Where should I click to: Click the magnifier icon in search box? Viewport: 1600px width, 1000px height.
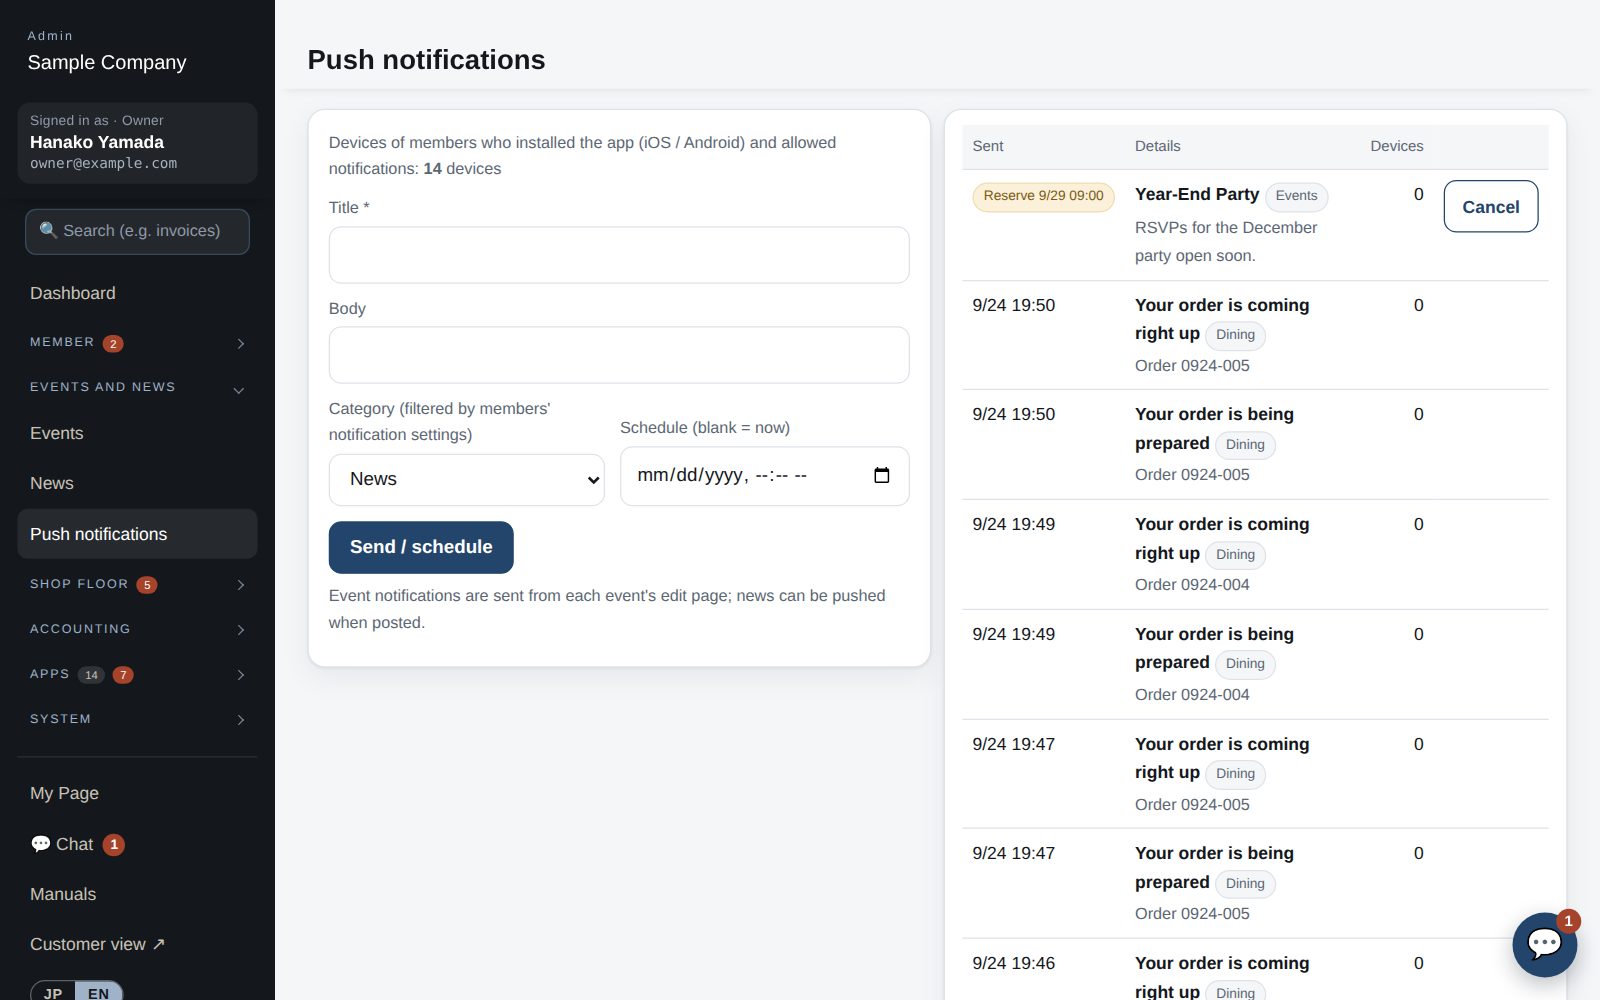[x=48, y=231]
